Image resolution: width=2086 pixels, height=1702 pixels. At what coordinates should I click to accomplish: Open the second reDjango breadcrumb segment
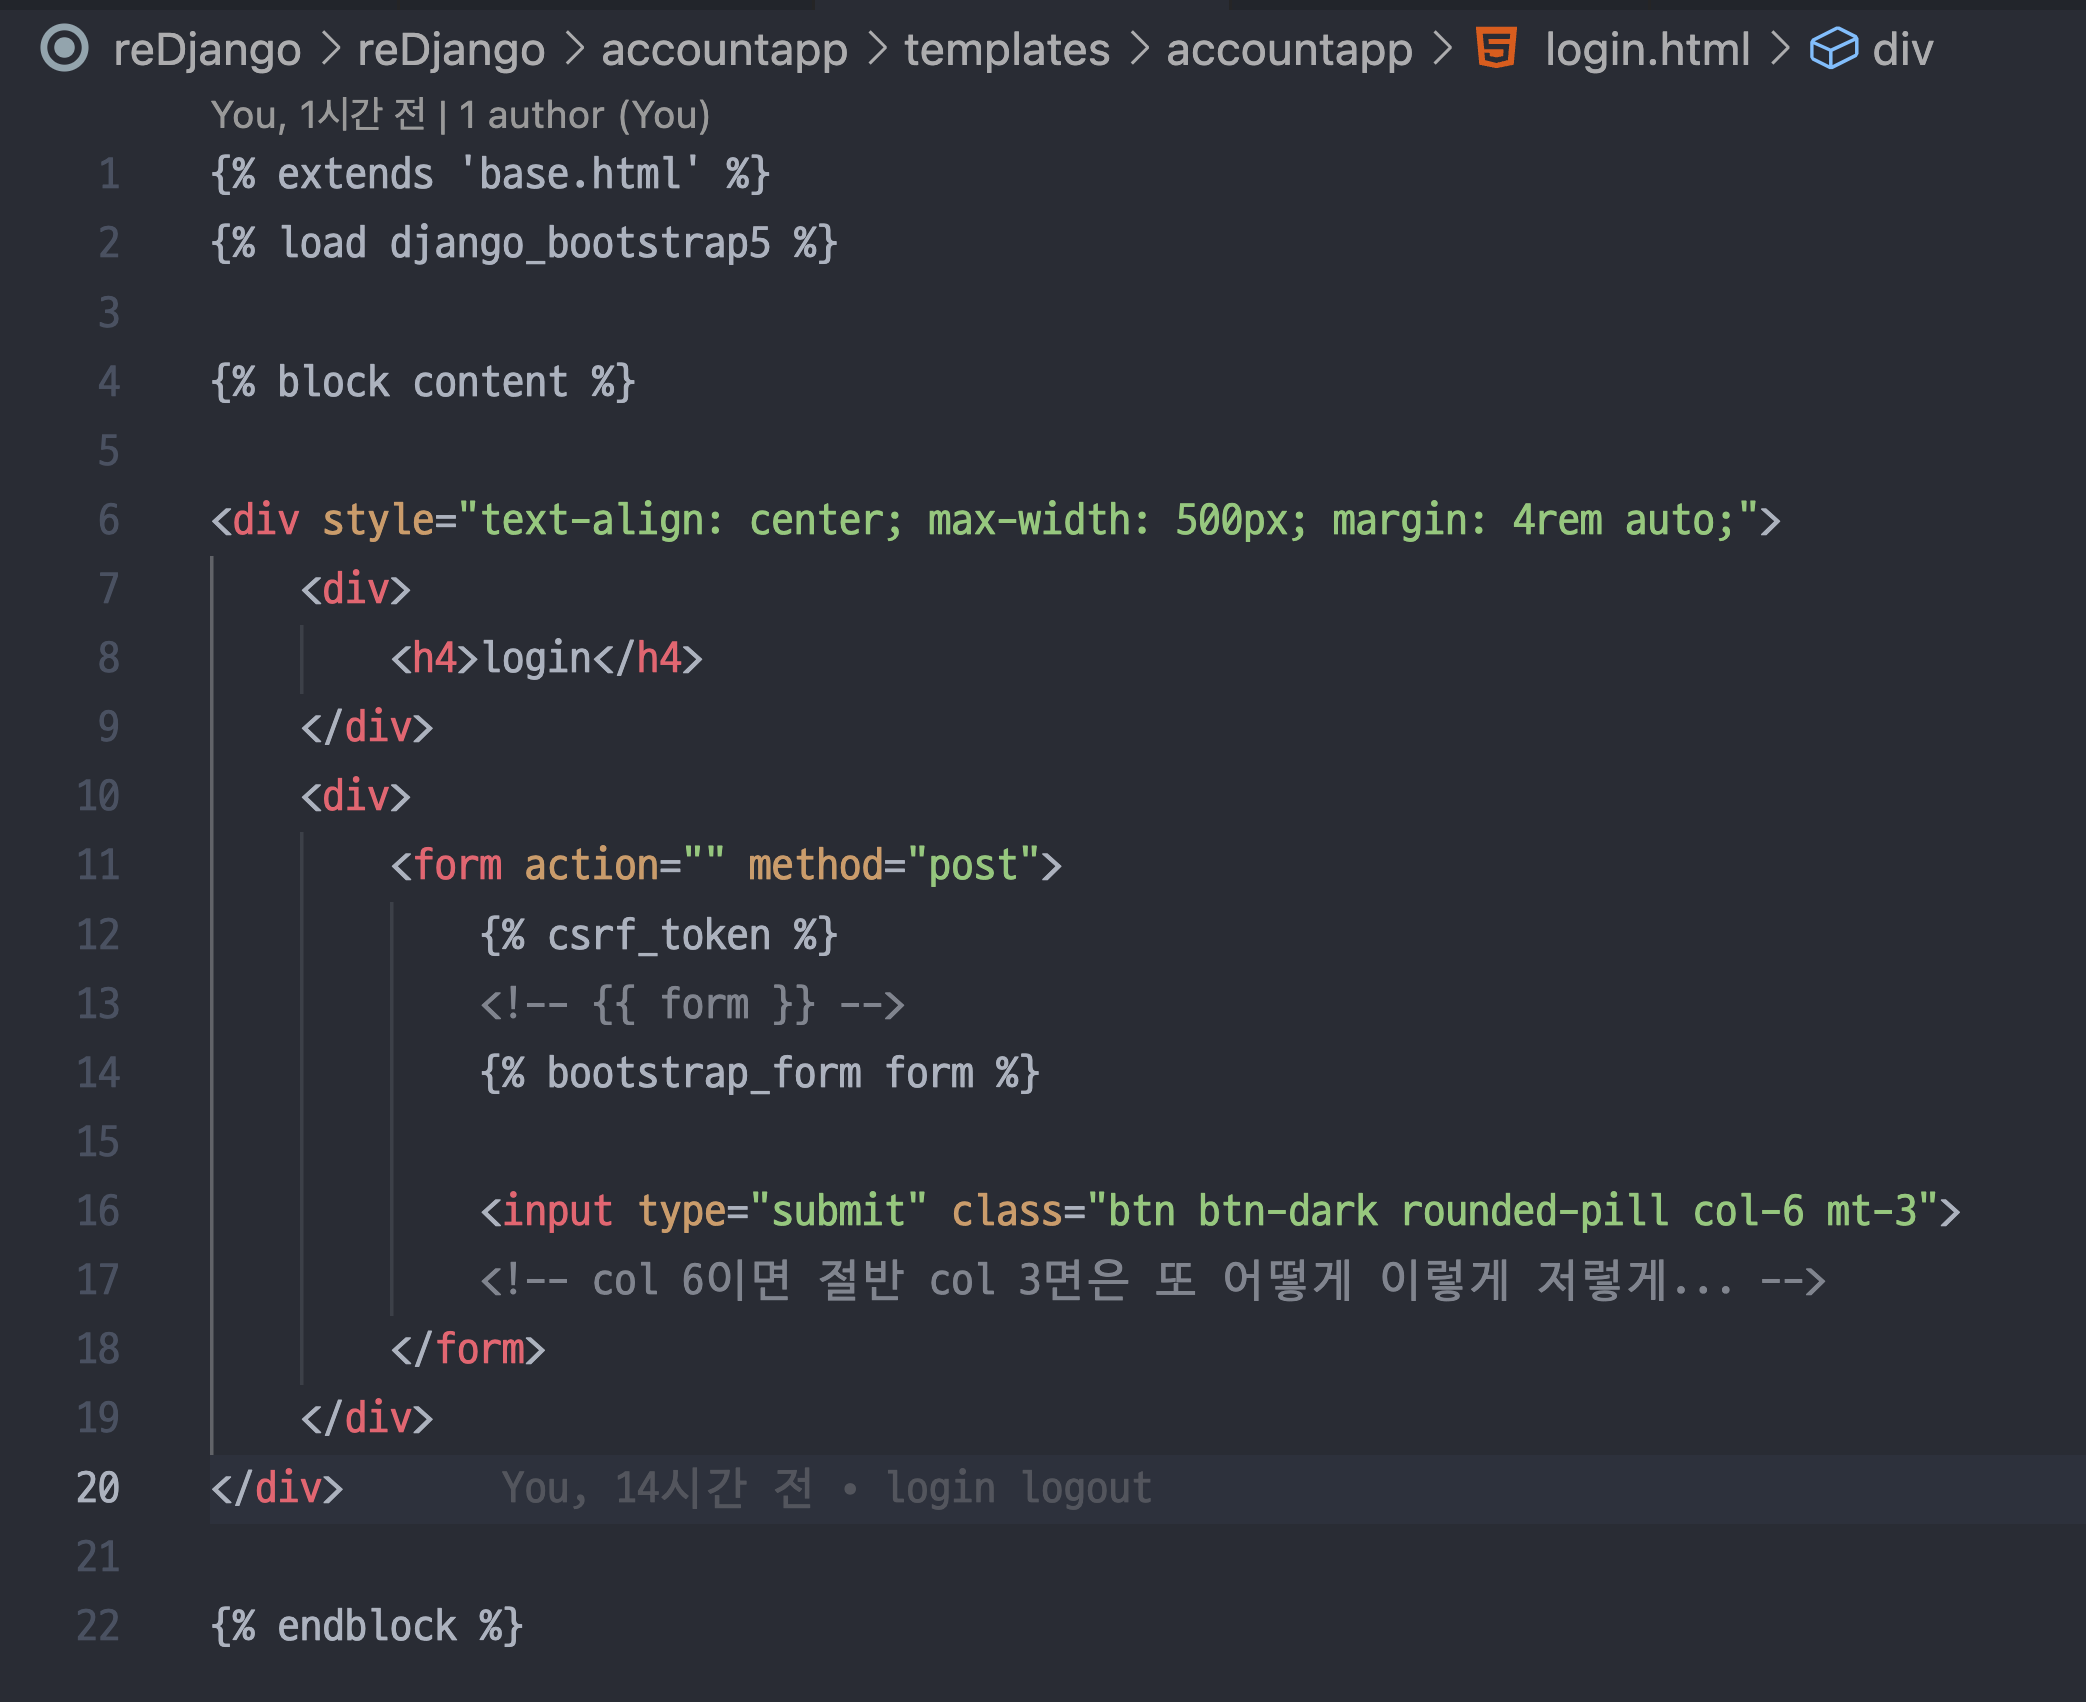[x=451, y=49]
